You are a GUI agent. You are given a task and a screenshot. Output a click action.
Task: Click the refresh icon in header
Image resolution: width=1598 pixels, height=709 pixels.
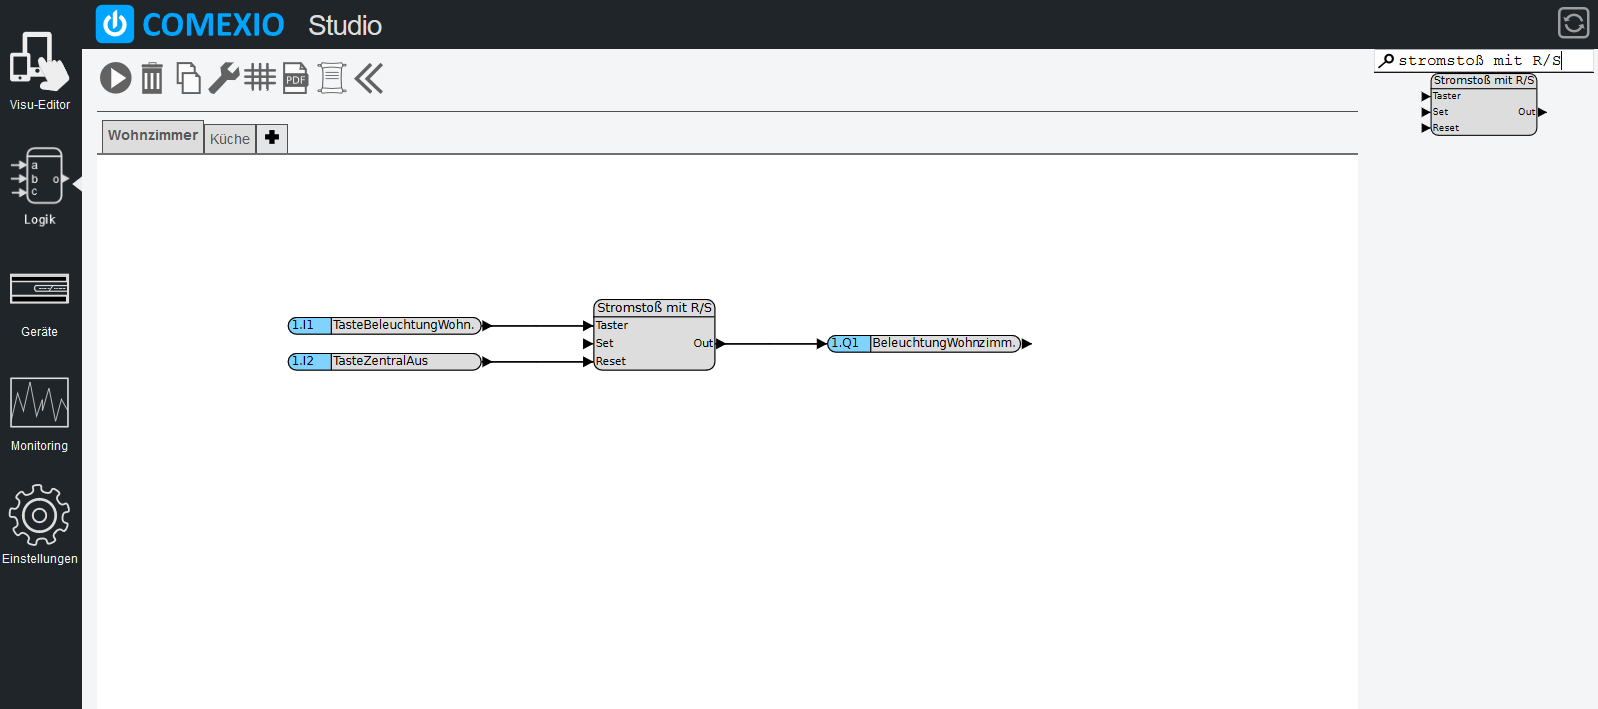point(1573,22)
